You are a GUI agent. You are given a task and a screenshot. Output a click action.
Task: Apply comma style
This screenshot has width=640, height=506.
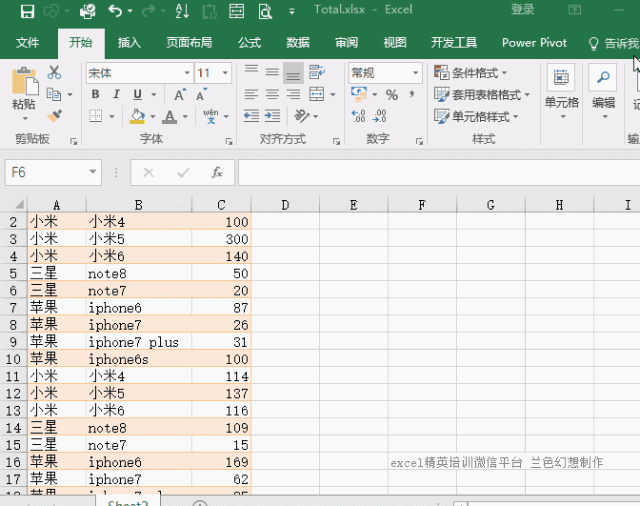[x=412, y=95]
